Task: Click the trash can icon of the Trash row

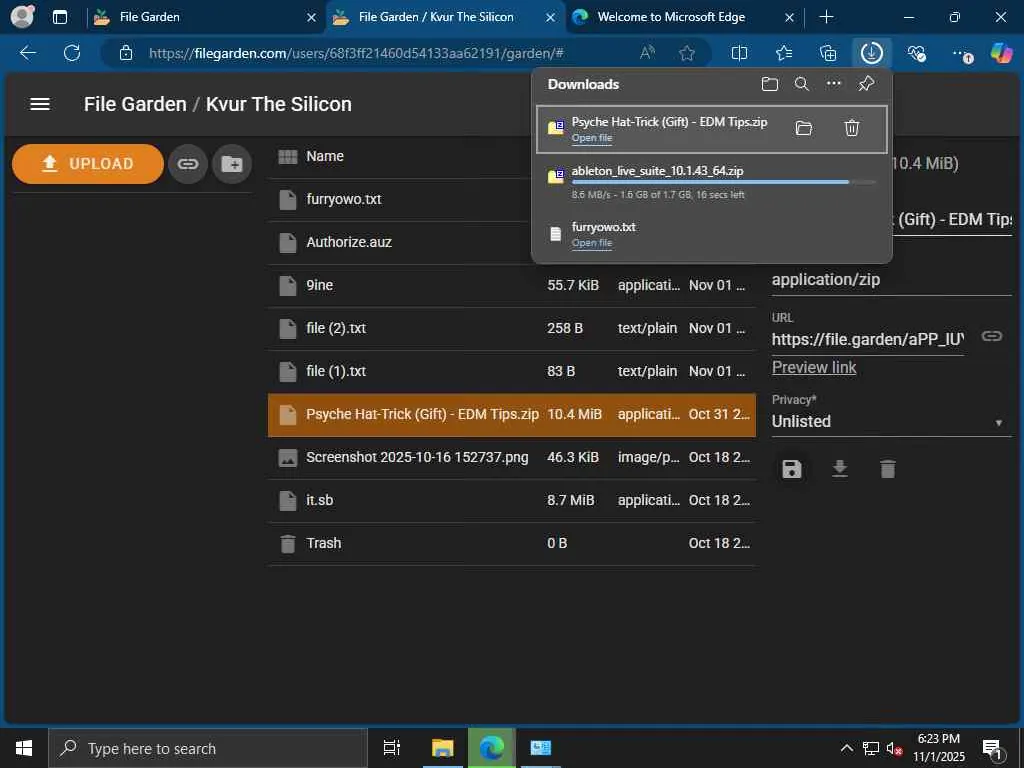Action: (288, 543)
